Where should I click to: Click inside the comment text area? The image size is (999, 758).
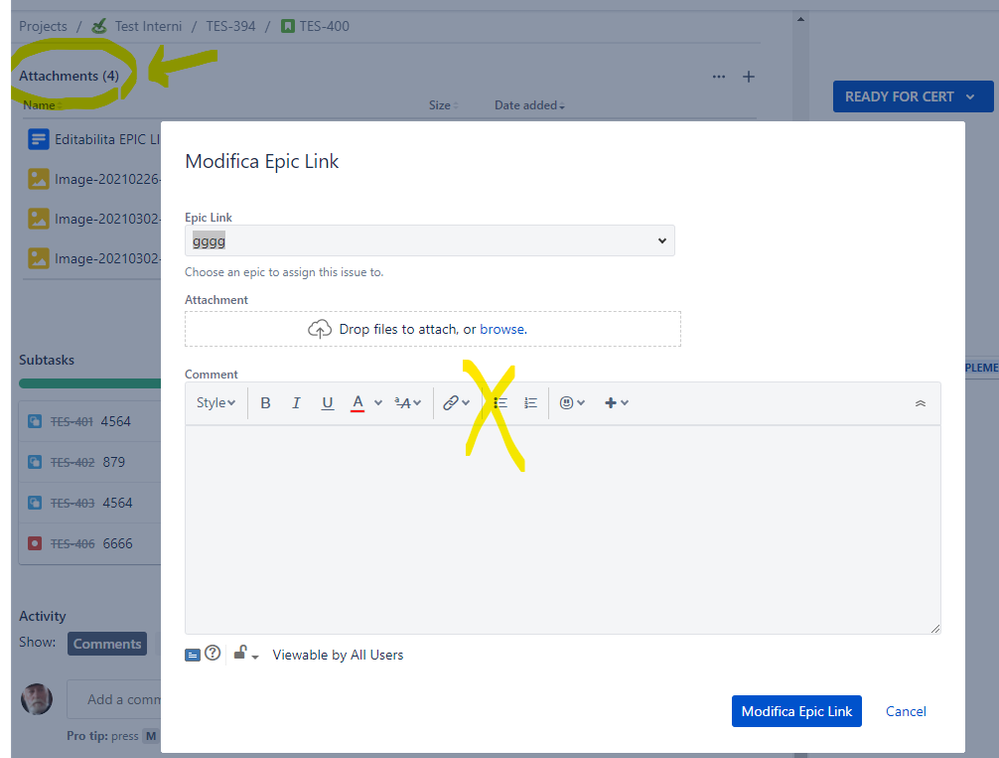point(563,529)
